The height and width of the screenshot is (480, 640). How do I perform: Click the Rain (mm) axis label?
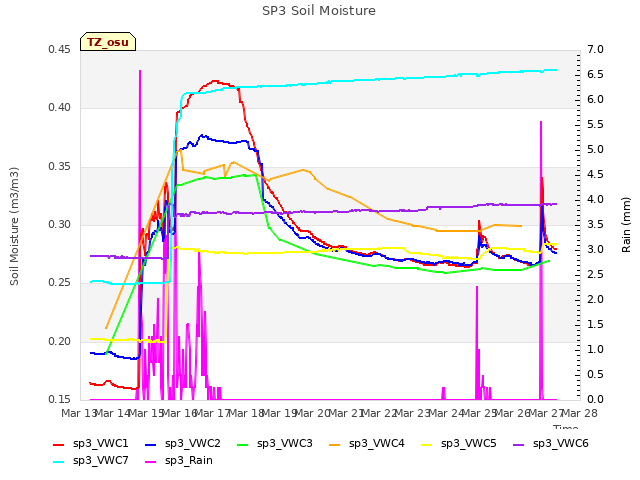click(626, 225)
